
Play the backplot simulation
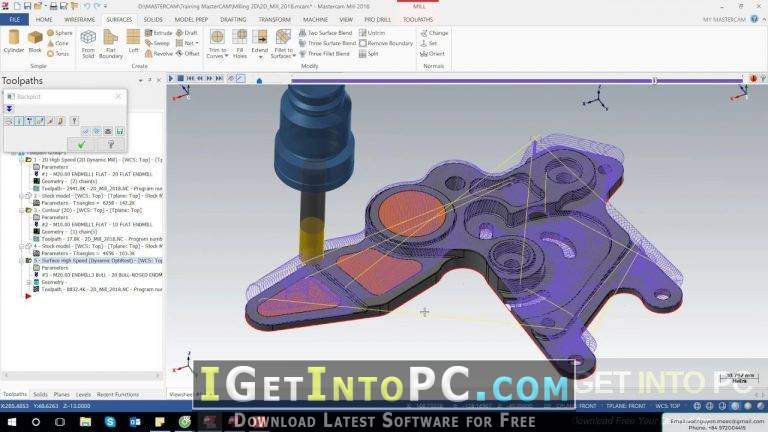(170, 78)
